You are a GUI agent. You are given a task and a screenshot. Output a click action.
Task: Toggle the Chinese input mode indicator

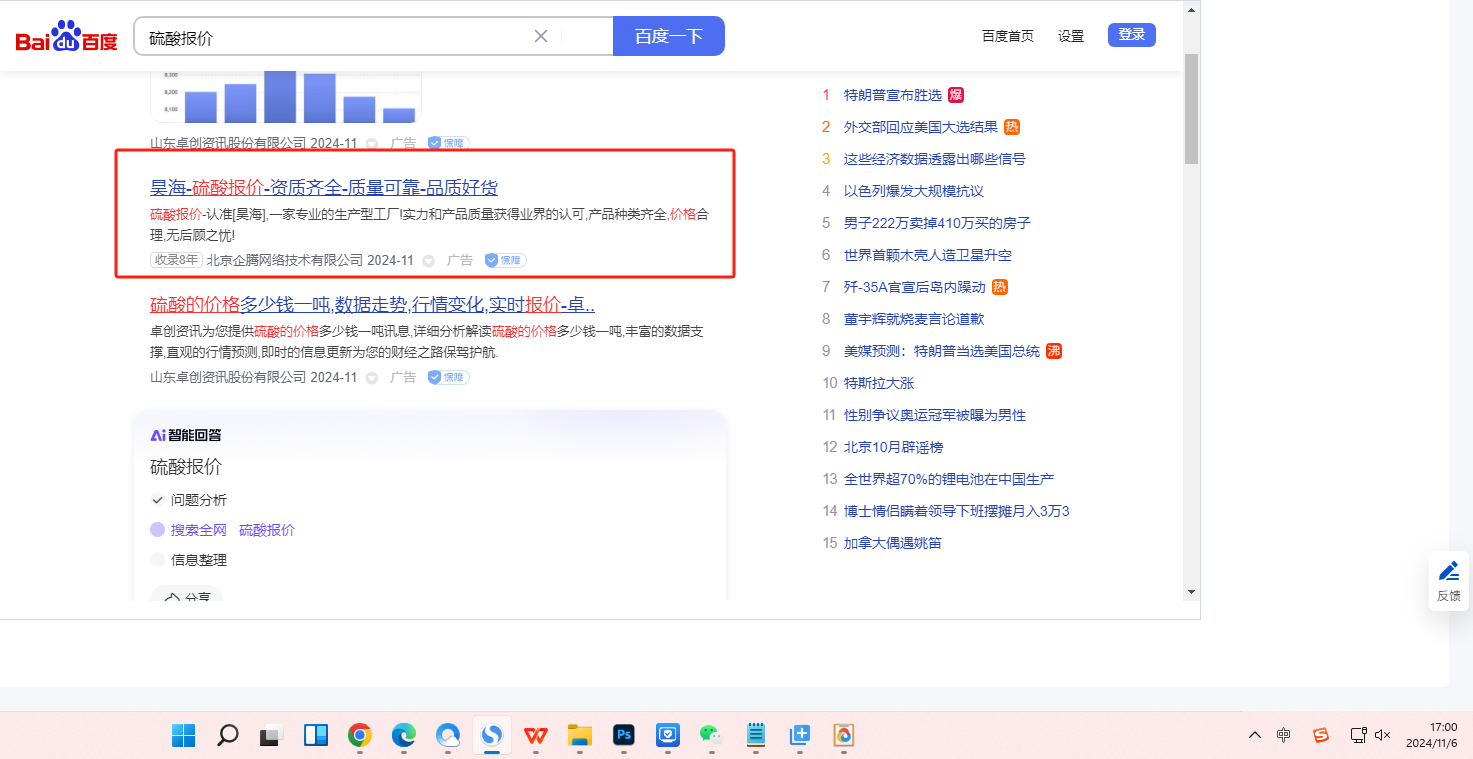(x=1284, y=735)
